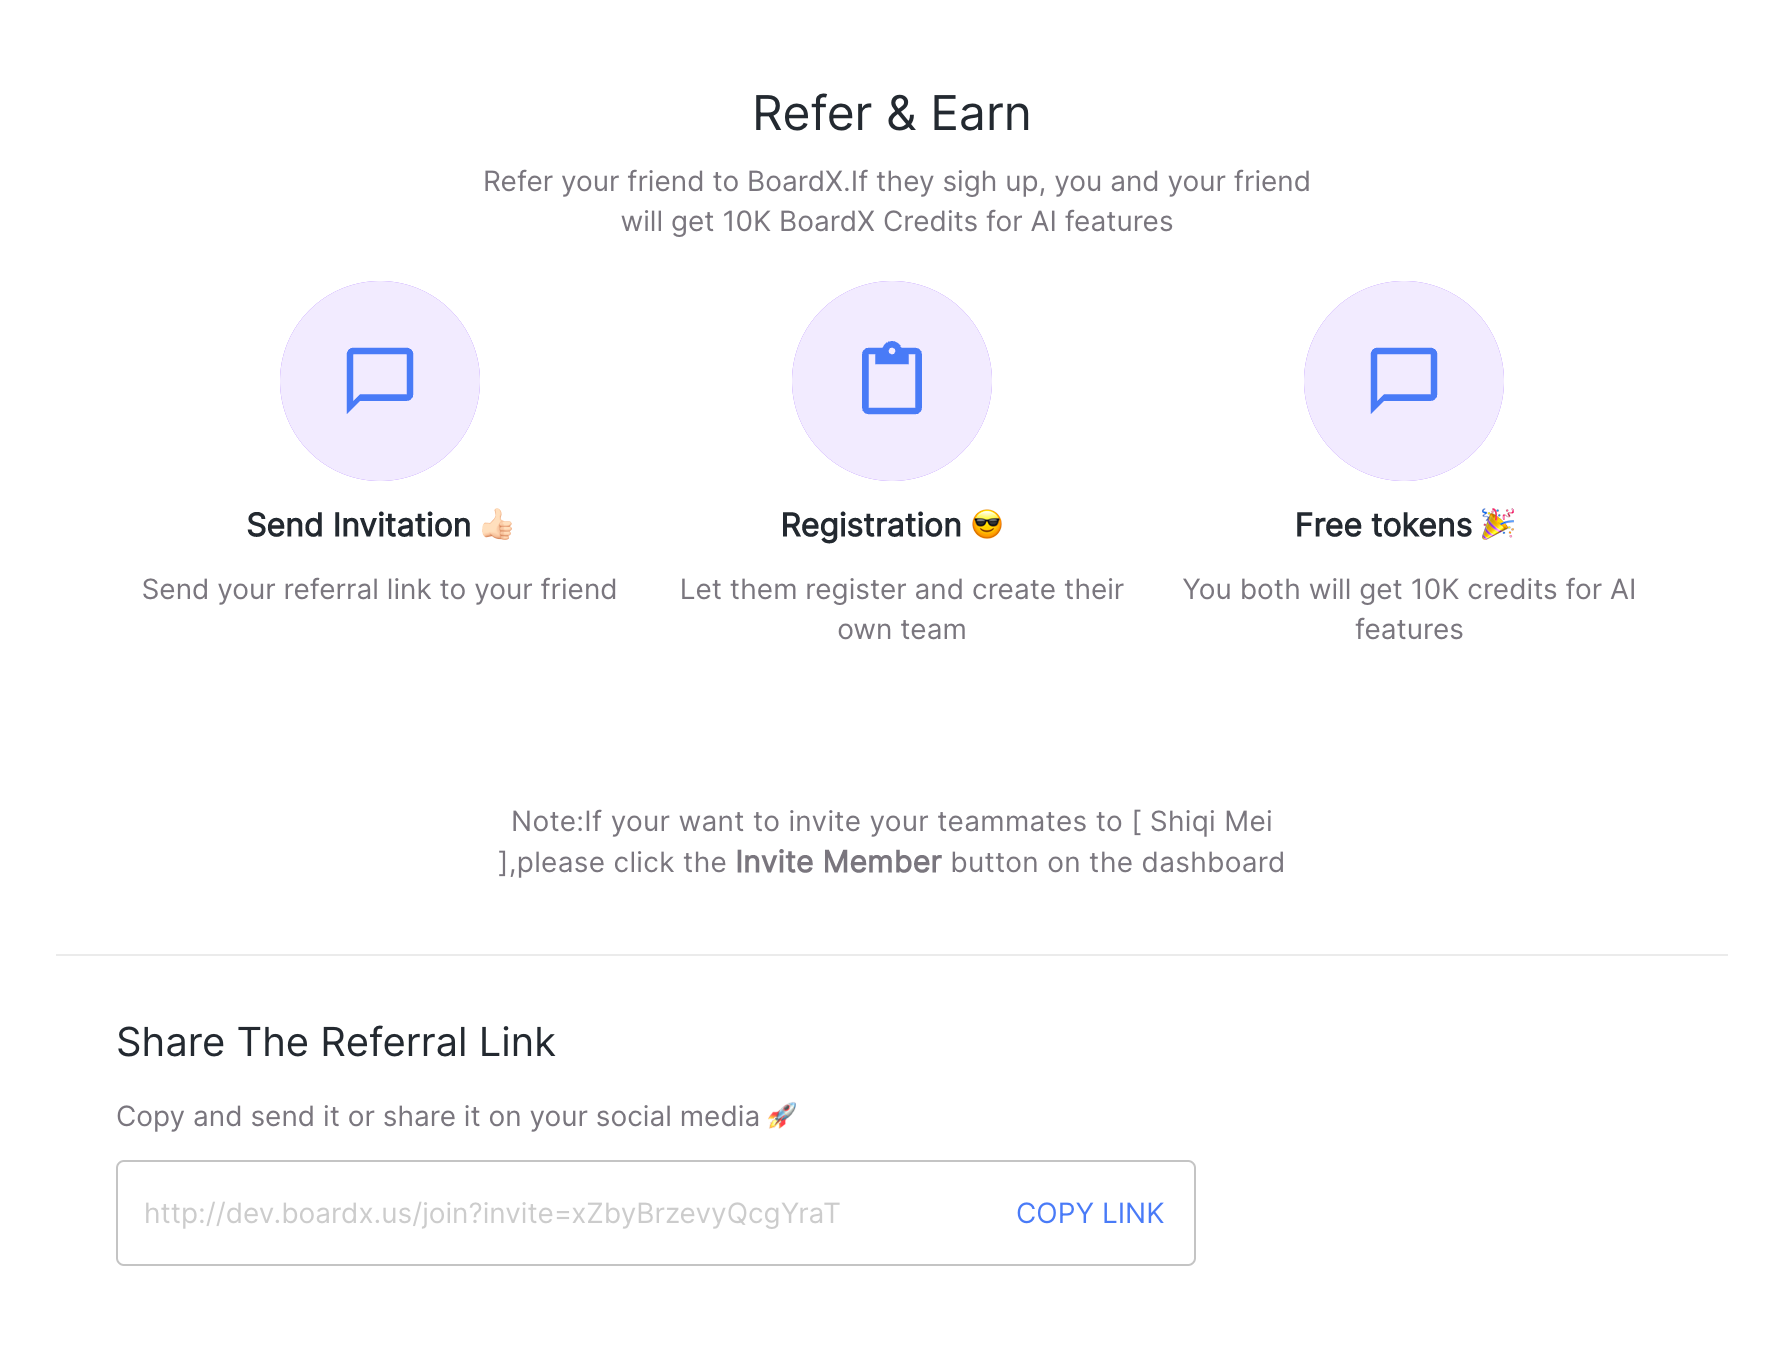Screen dimensions: 1784x1372
Task: Click the thumbs-up emoji beside Send Invitation
Action: click(497, 524)
